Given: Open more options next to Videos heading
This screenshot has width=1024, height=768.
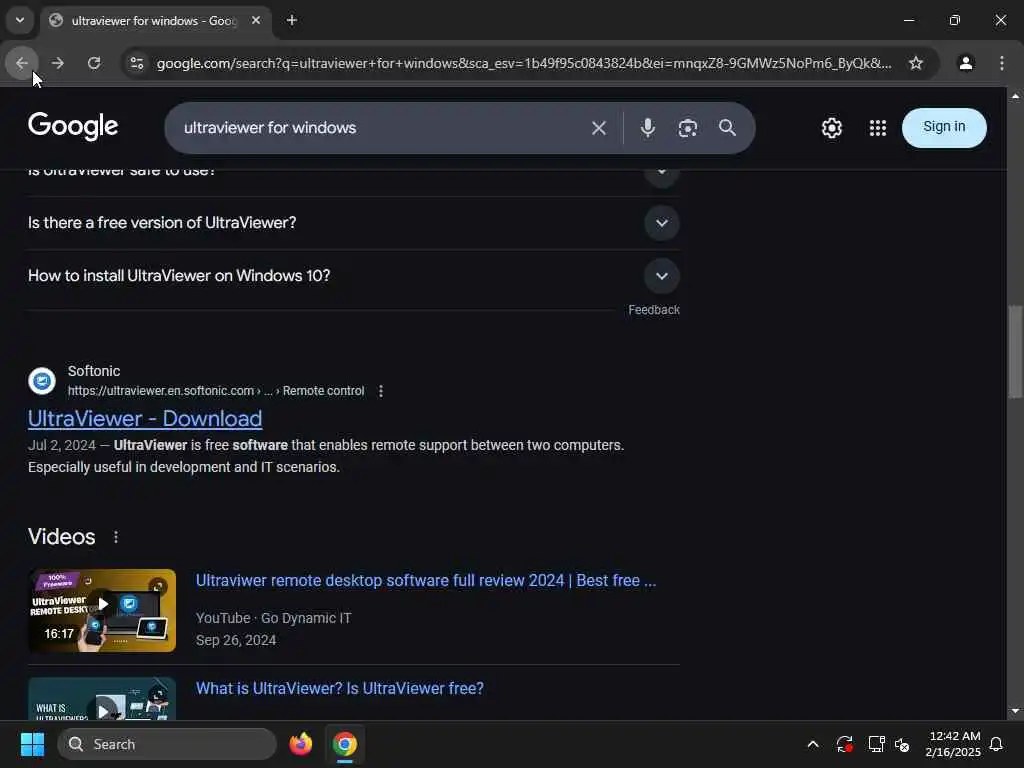Looking at the screenshot, I should click(116, 537).
